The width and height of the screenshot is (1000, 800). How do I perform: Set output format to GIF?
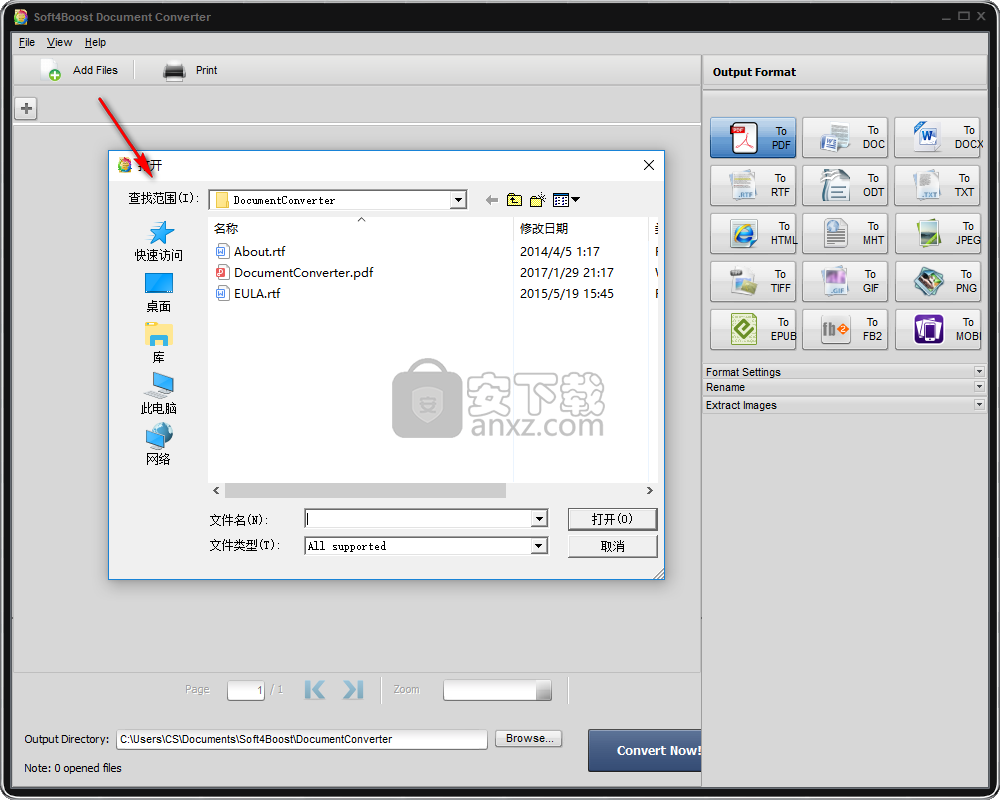click(844, 281)
